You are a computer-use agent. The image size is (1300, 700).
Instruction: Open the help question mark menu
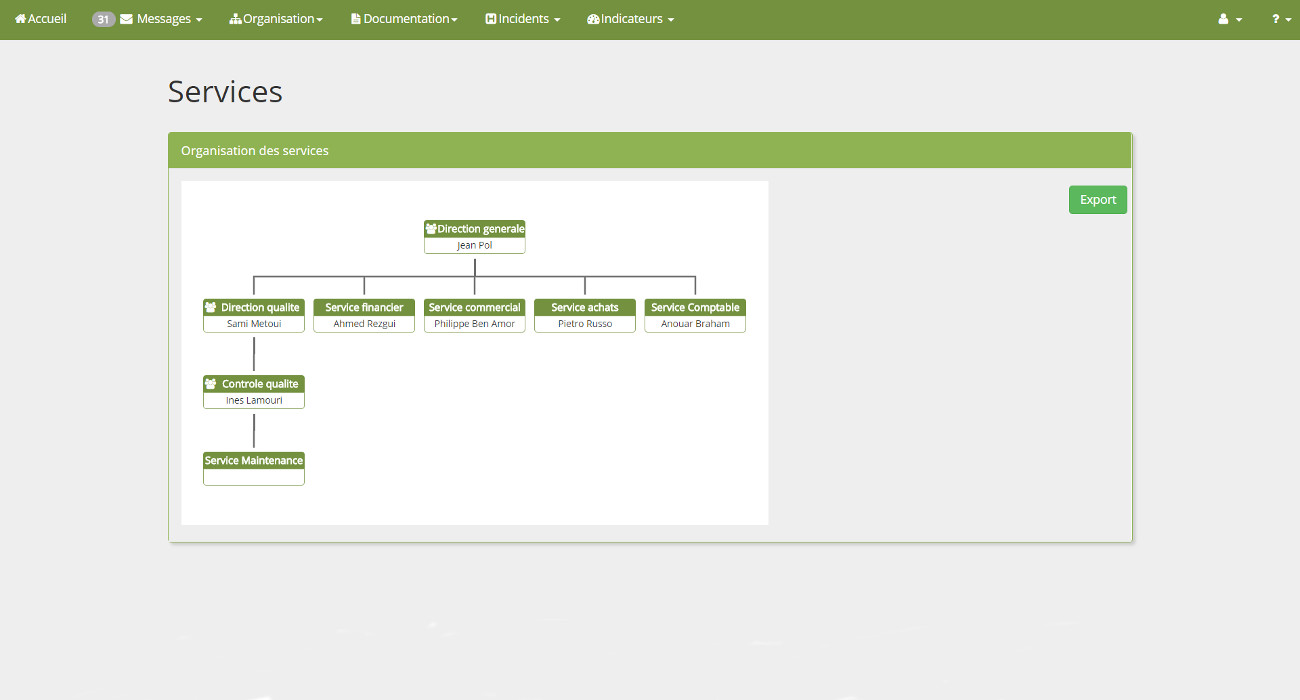coord(1281,19)
